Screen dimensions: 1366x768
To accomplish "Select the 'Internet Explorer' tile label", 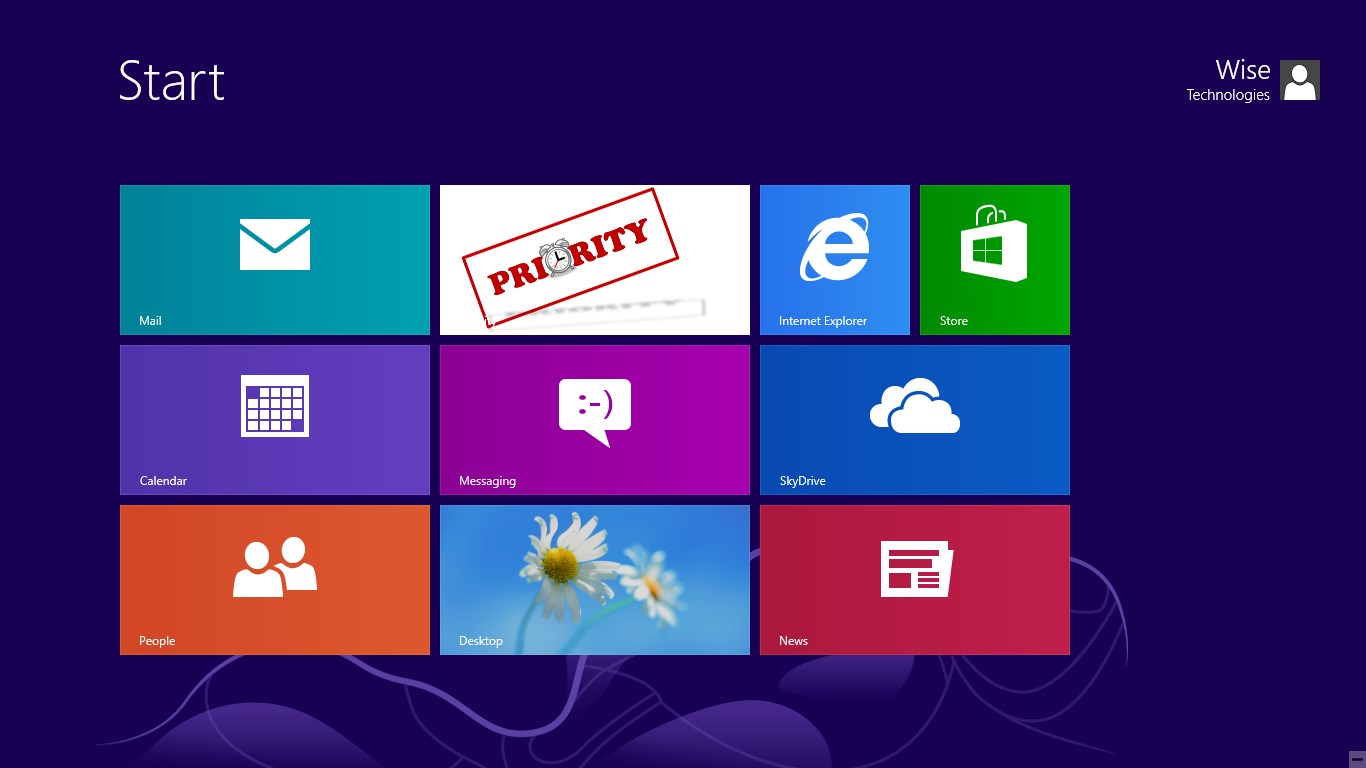I will click(823, 321).
